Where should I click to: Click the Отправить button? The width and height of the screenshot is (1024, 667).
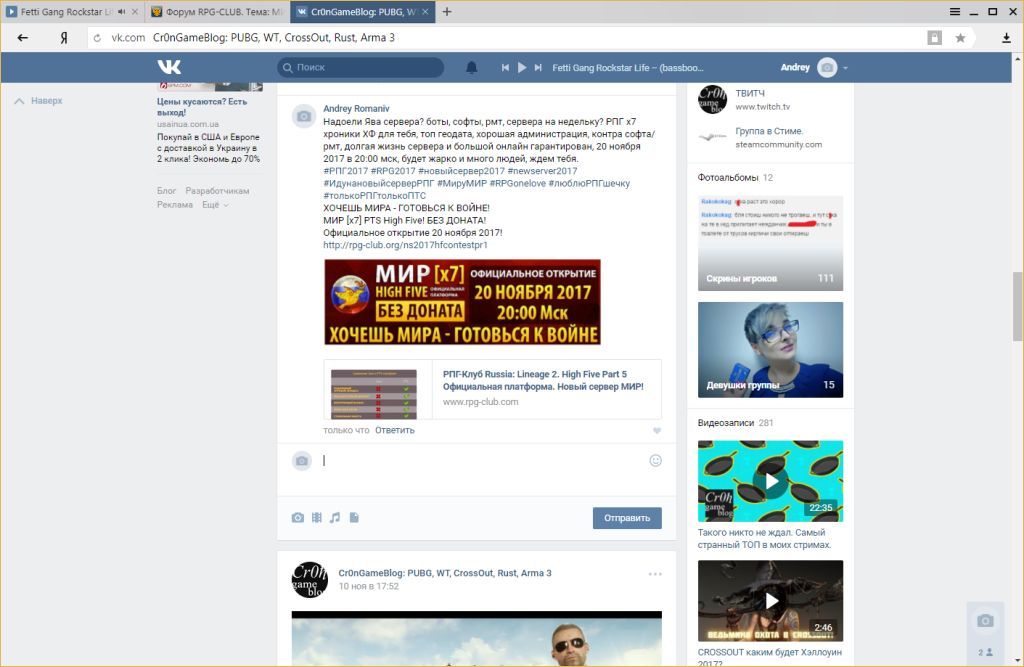tap(627, 518)
